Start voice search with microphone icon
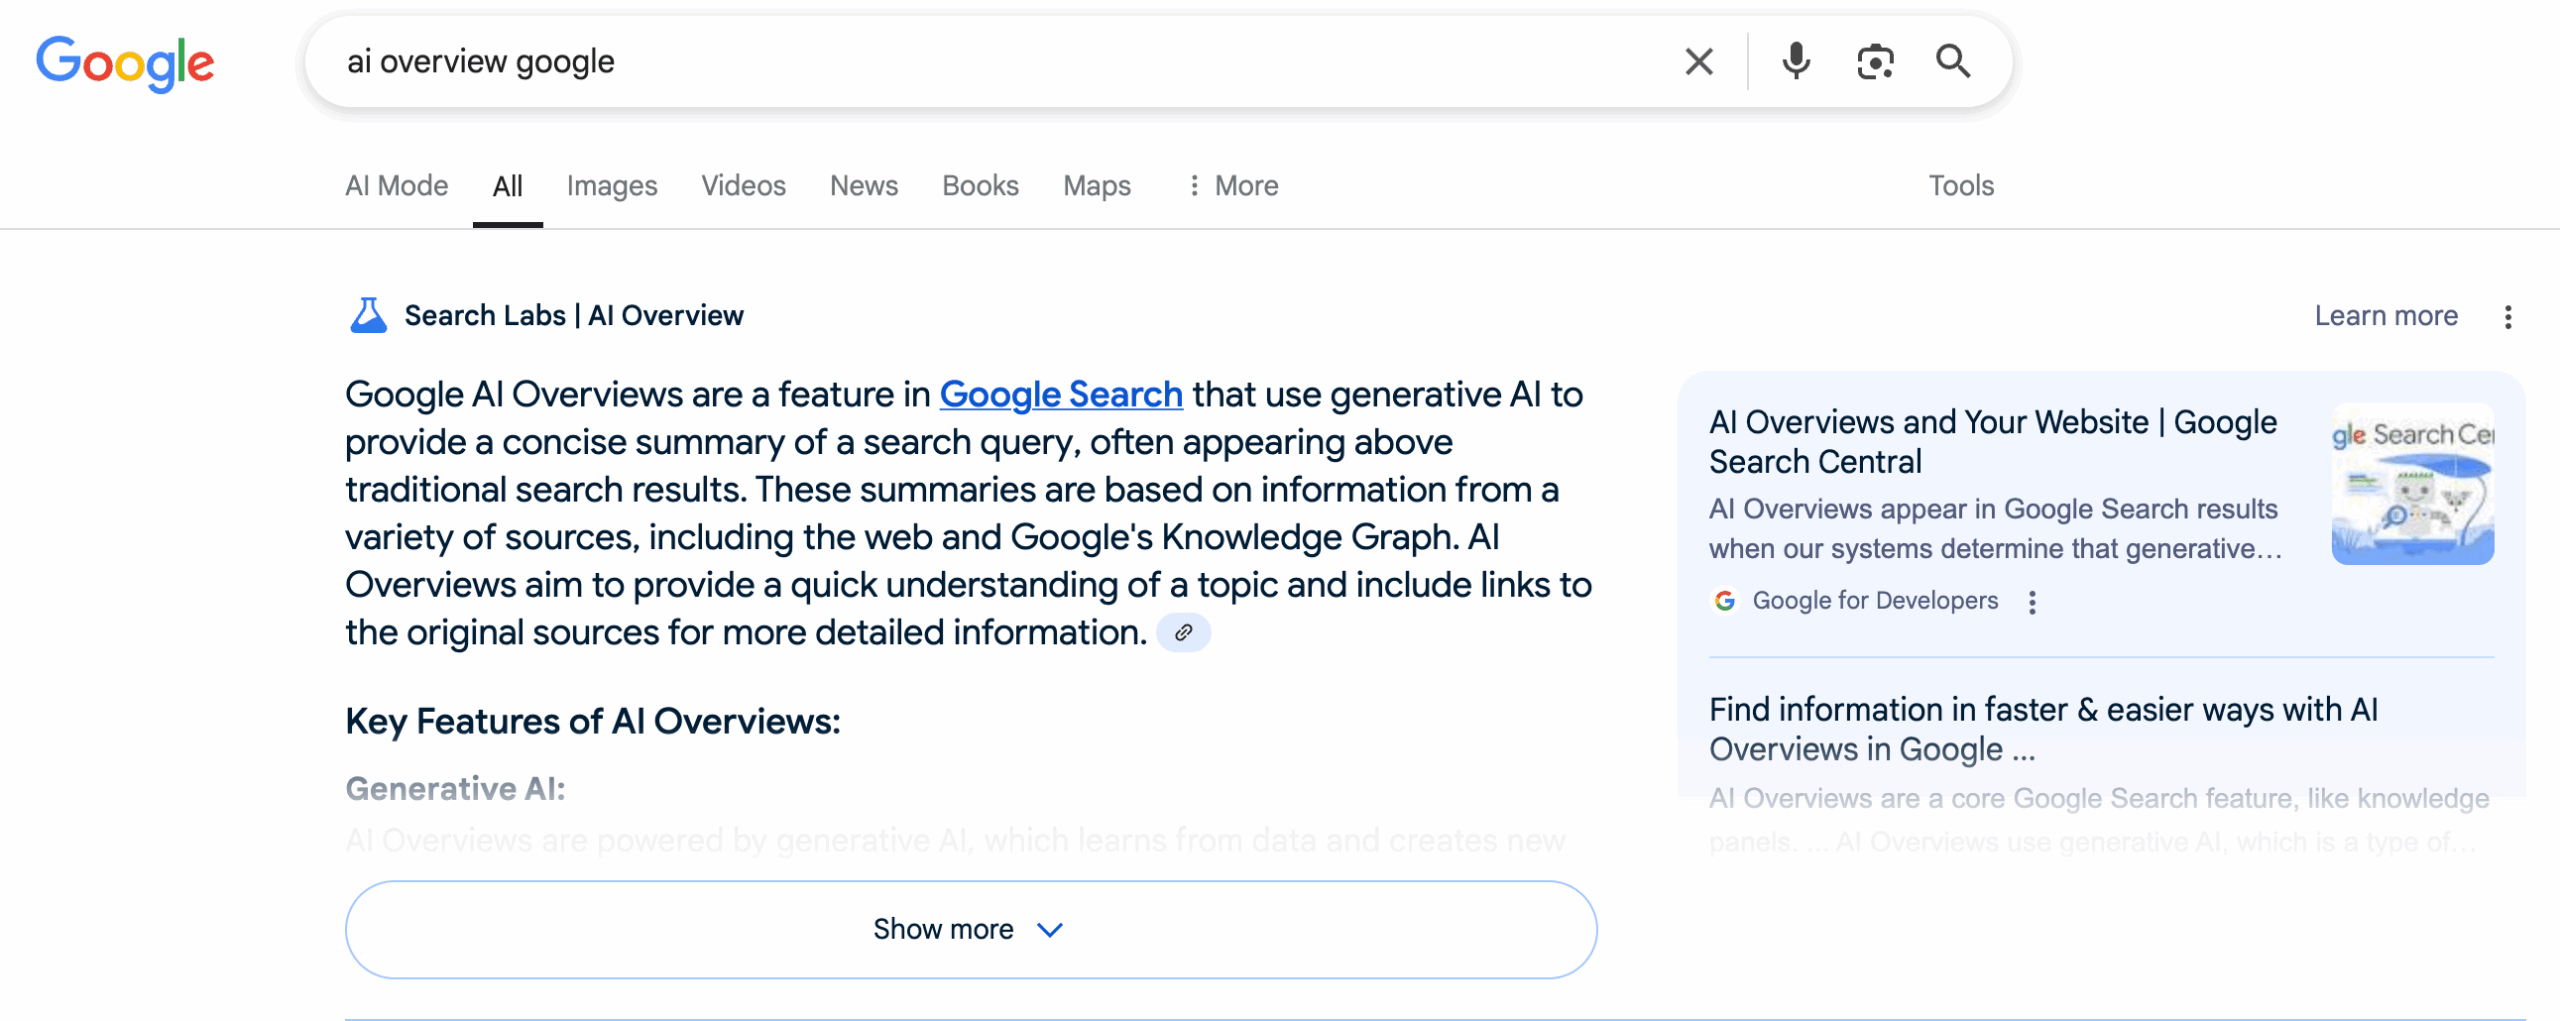The height and width of the screenshot is (1021, 2560). click(x=1795, y=62)
